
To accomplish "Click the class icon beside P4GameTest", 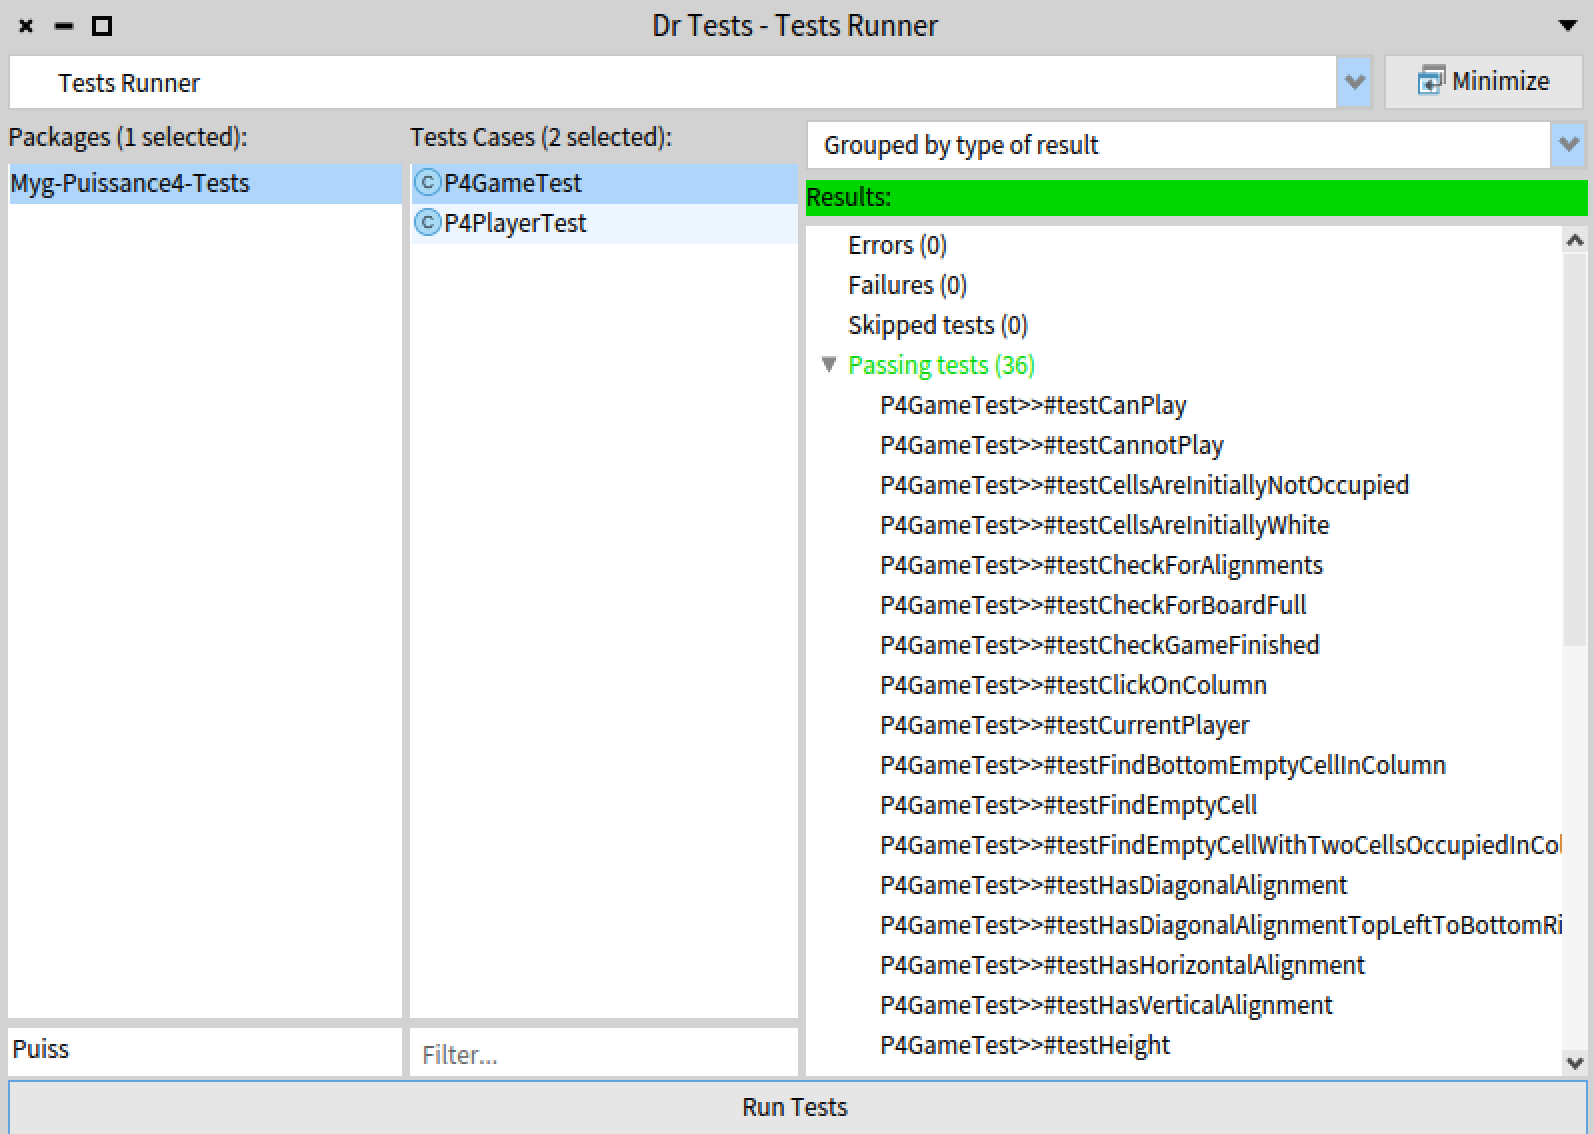I will point(427,183).
